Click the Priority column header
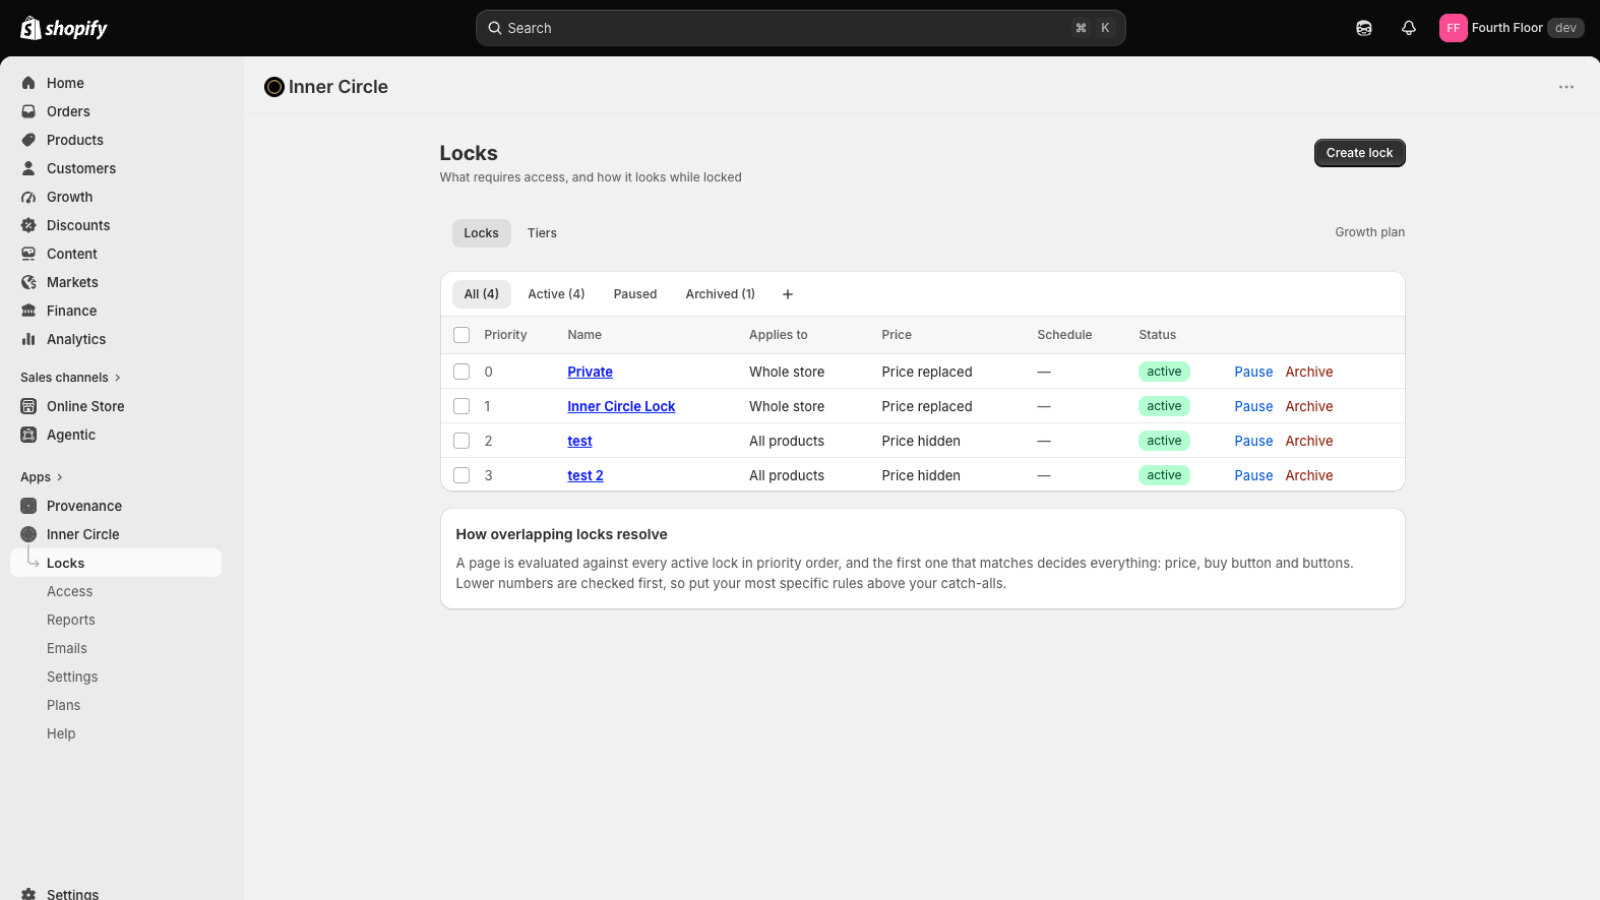 point(505,335)
